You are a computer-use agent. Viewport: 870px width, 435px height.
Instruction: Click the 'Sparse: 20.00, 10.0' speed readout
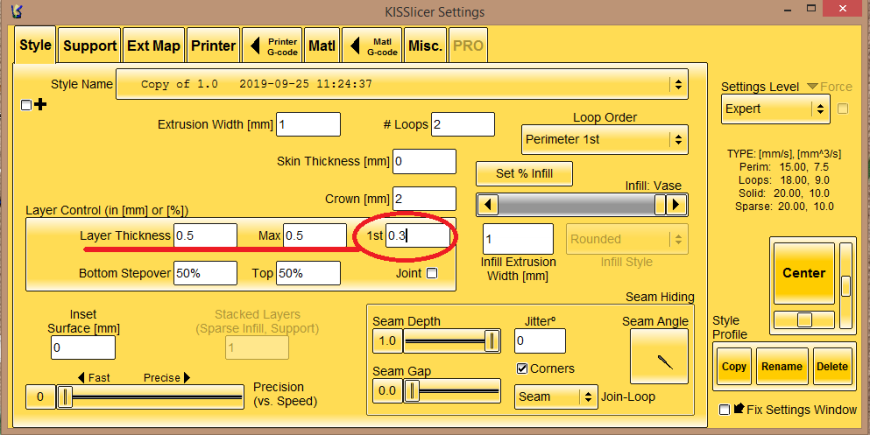coord(783,207)
